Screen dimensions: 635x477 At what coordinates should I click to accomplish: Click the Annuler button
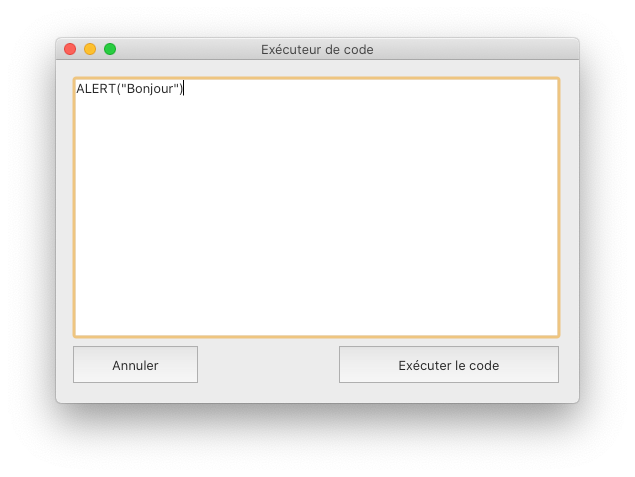point(135,364)
